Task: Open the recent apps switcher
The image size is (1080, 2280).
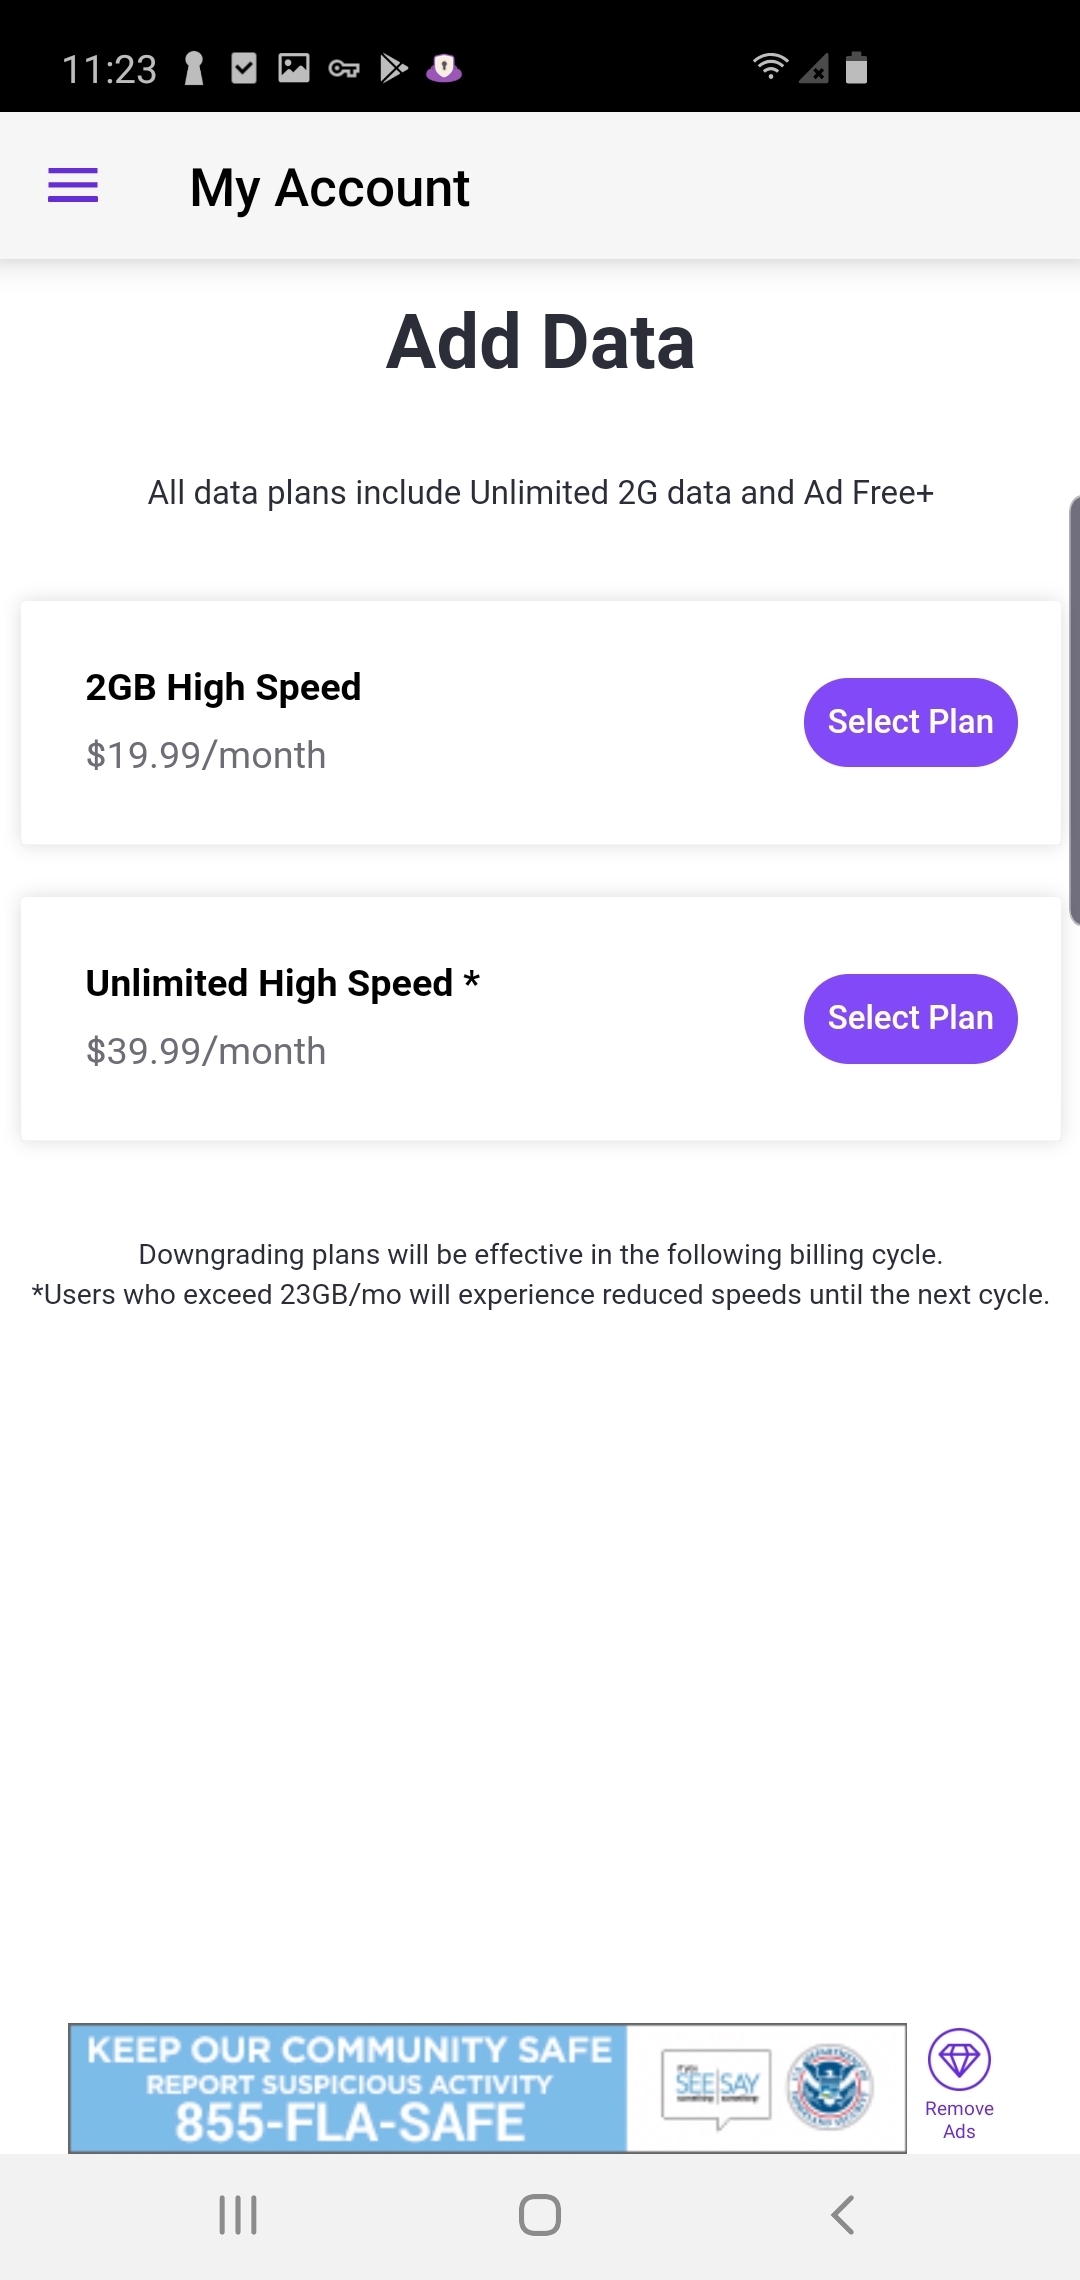Action: [x=238, y=2215]
